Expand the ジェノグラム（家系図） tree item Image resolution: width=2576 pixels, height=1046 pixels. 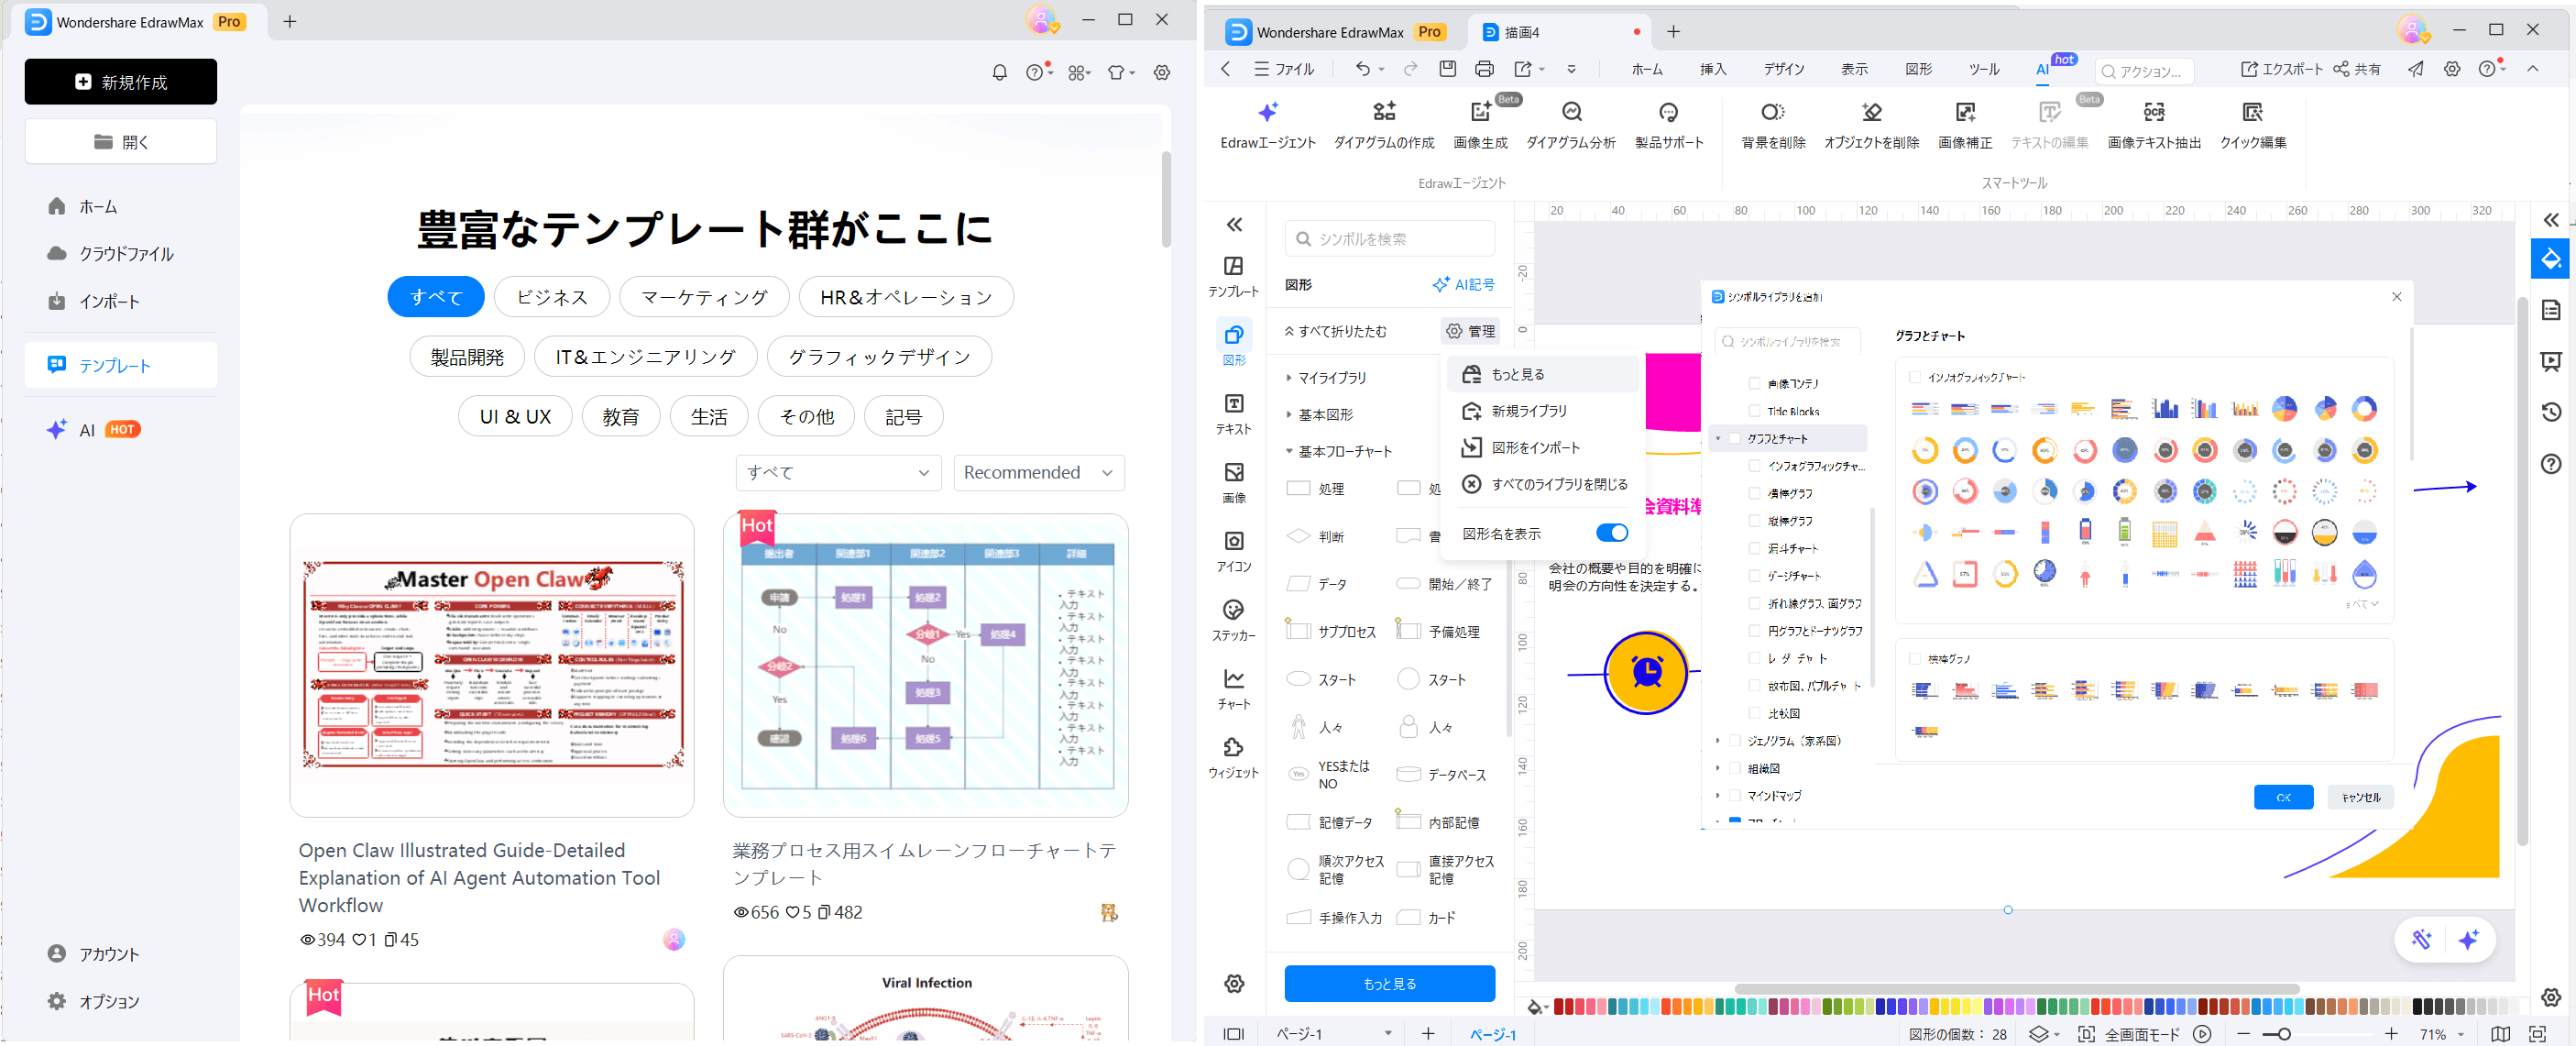1717,740
